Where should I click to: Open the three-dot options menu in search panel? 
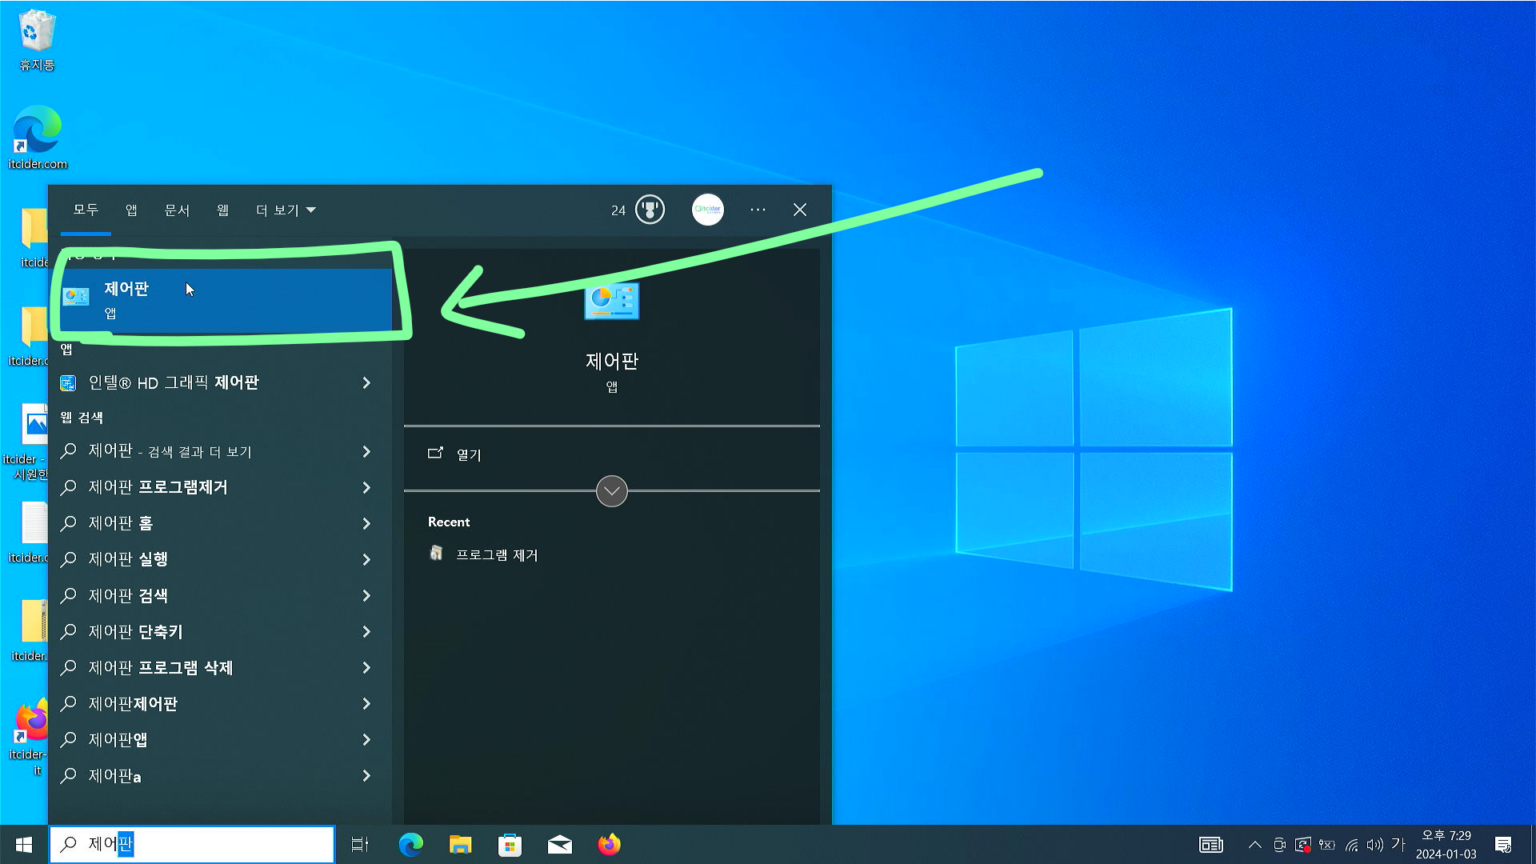tap(758, 210)
